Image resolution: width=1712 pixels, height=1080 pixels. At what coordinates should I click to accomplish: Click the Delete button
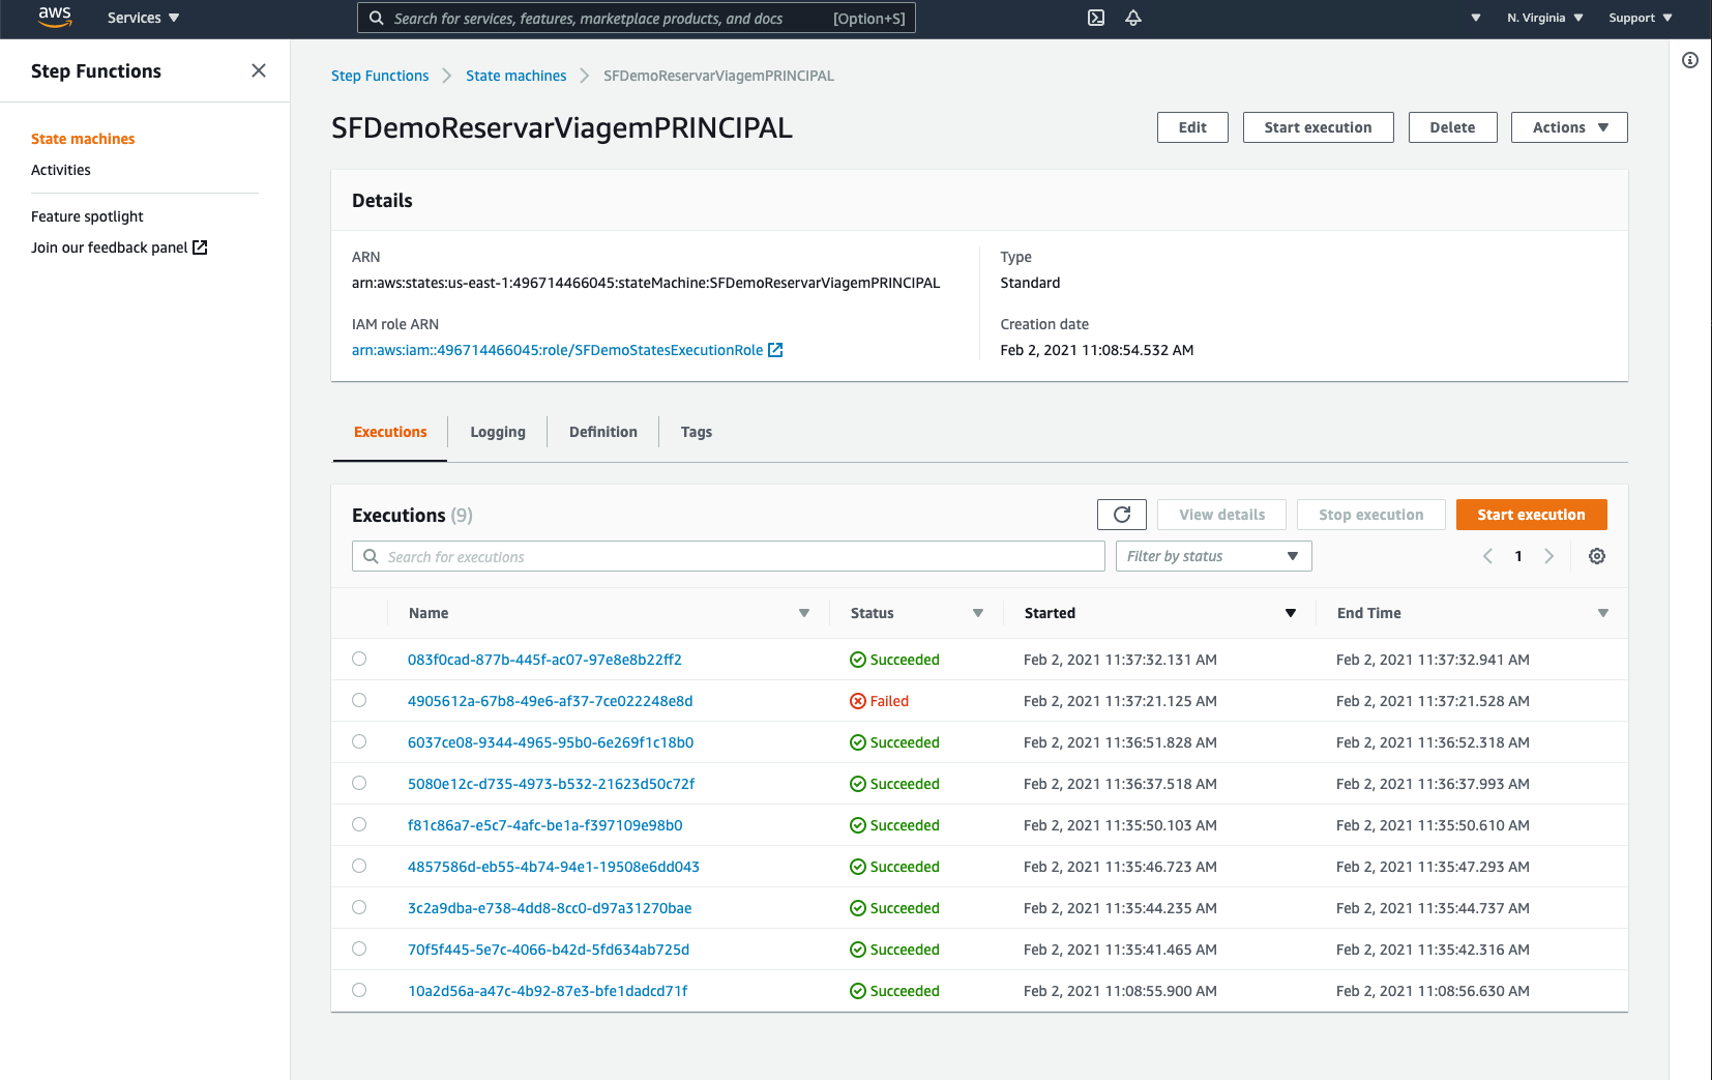(x=1452, y=127)
